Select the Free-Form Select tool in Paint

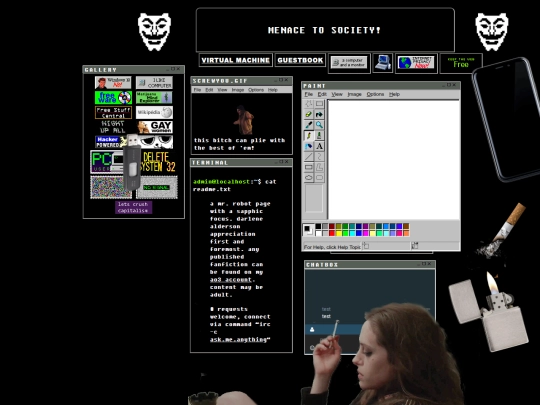click(x=309, y=104)
